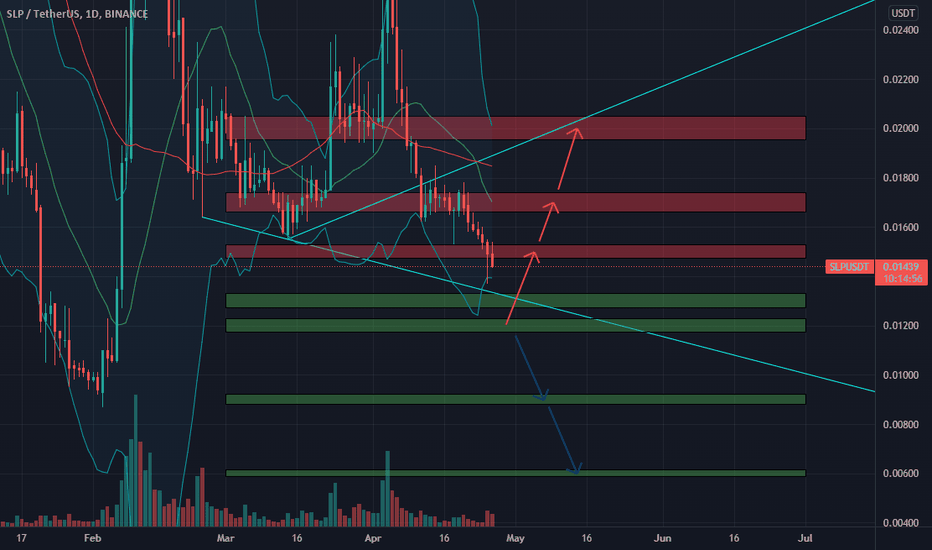
Task: Click the 0.02200 price axis label
Action: (901, 80)
